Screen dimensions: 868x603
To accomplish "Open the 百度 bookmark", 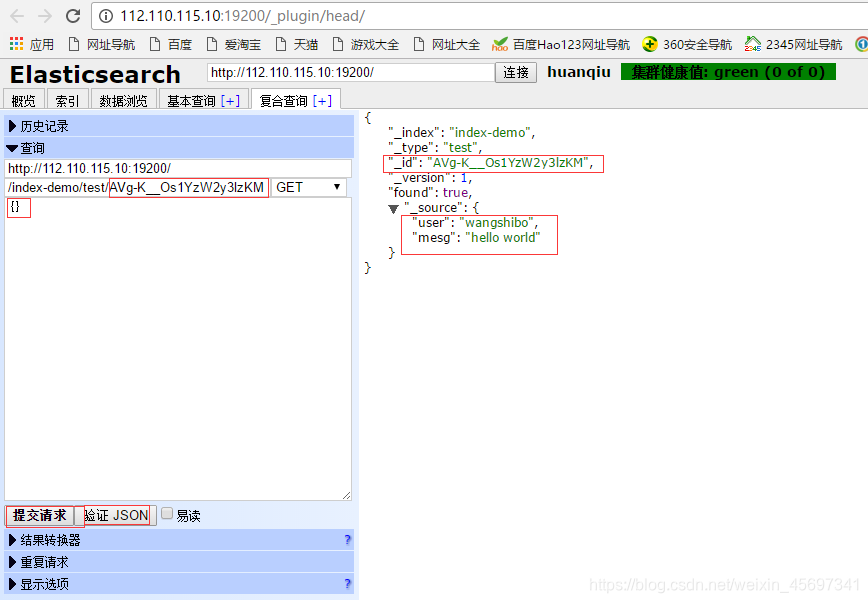I will pyautogui.click(x=171, y=44).
